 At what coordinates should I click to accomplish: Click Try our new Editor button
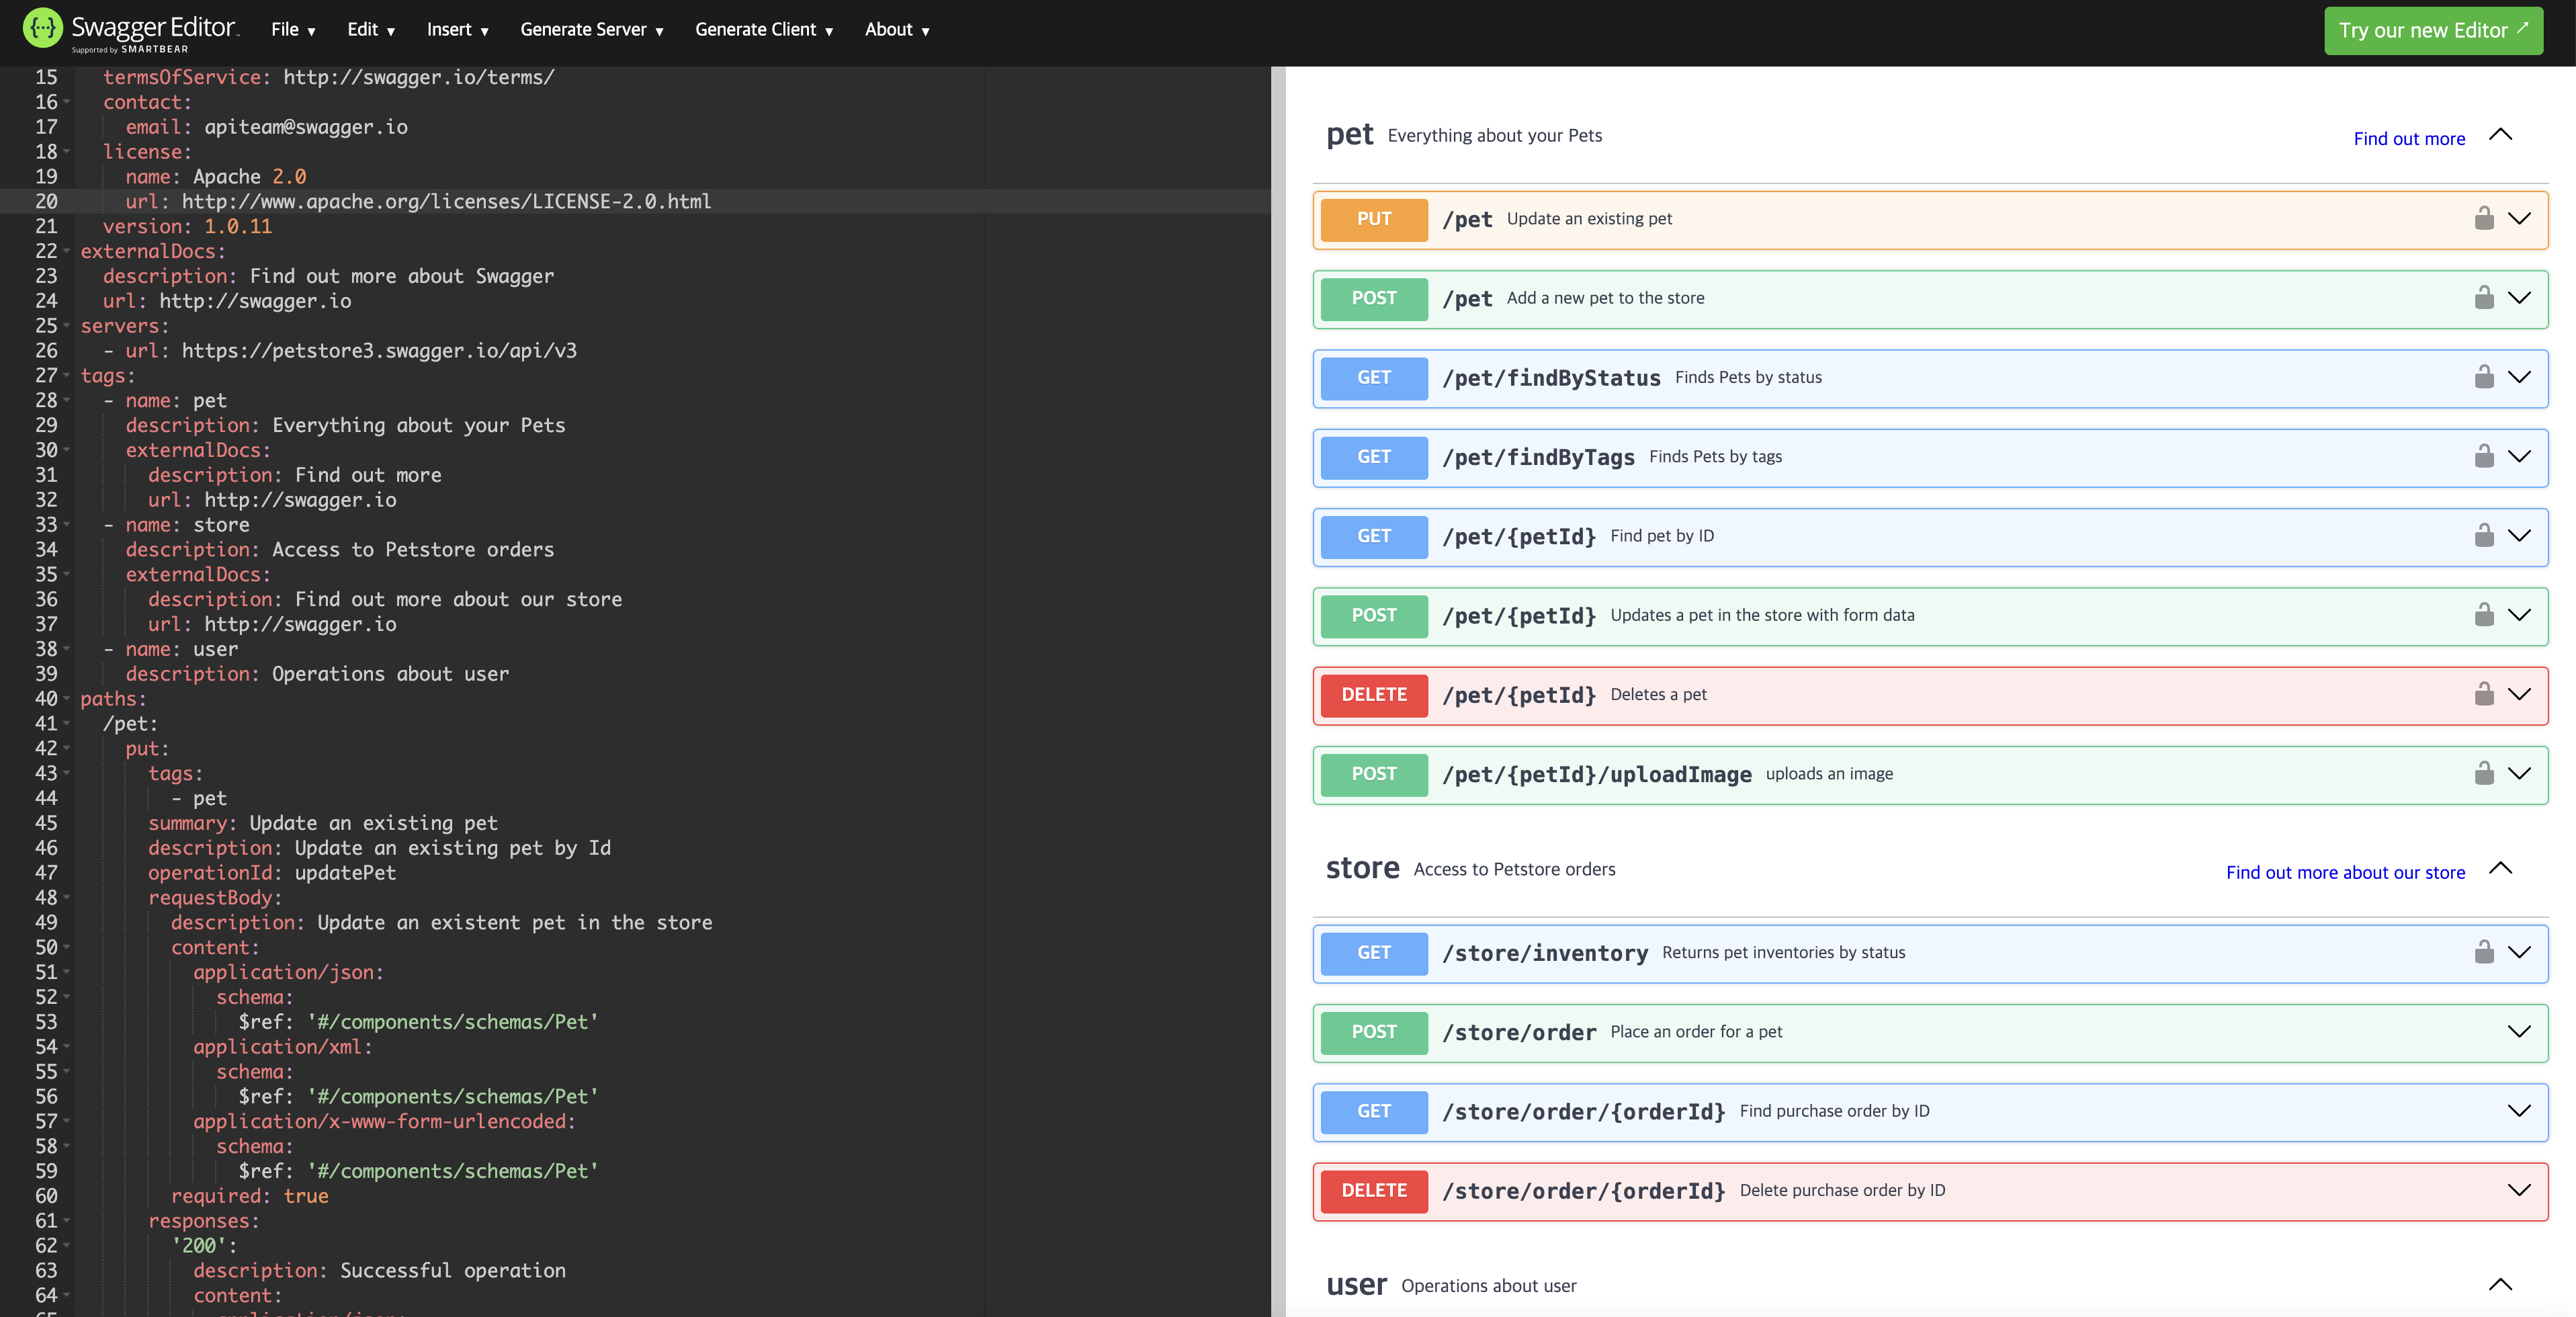[x=2433, y=31]
